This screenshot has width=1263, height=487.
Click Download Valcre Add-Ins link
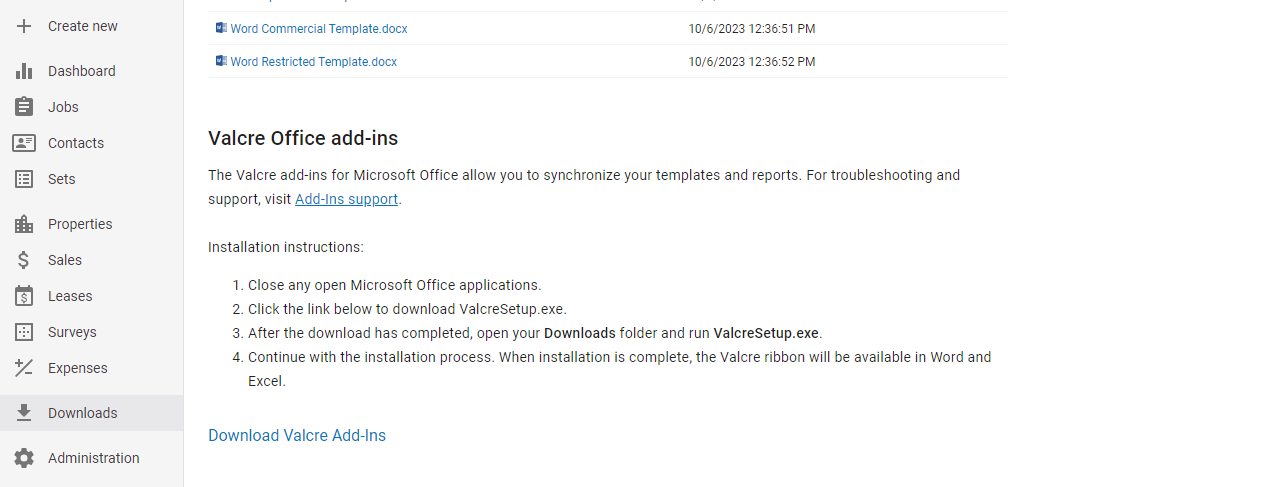[297, 435]
